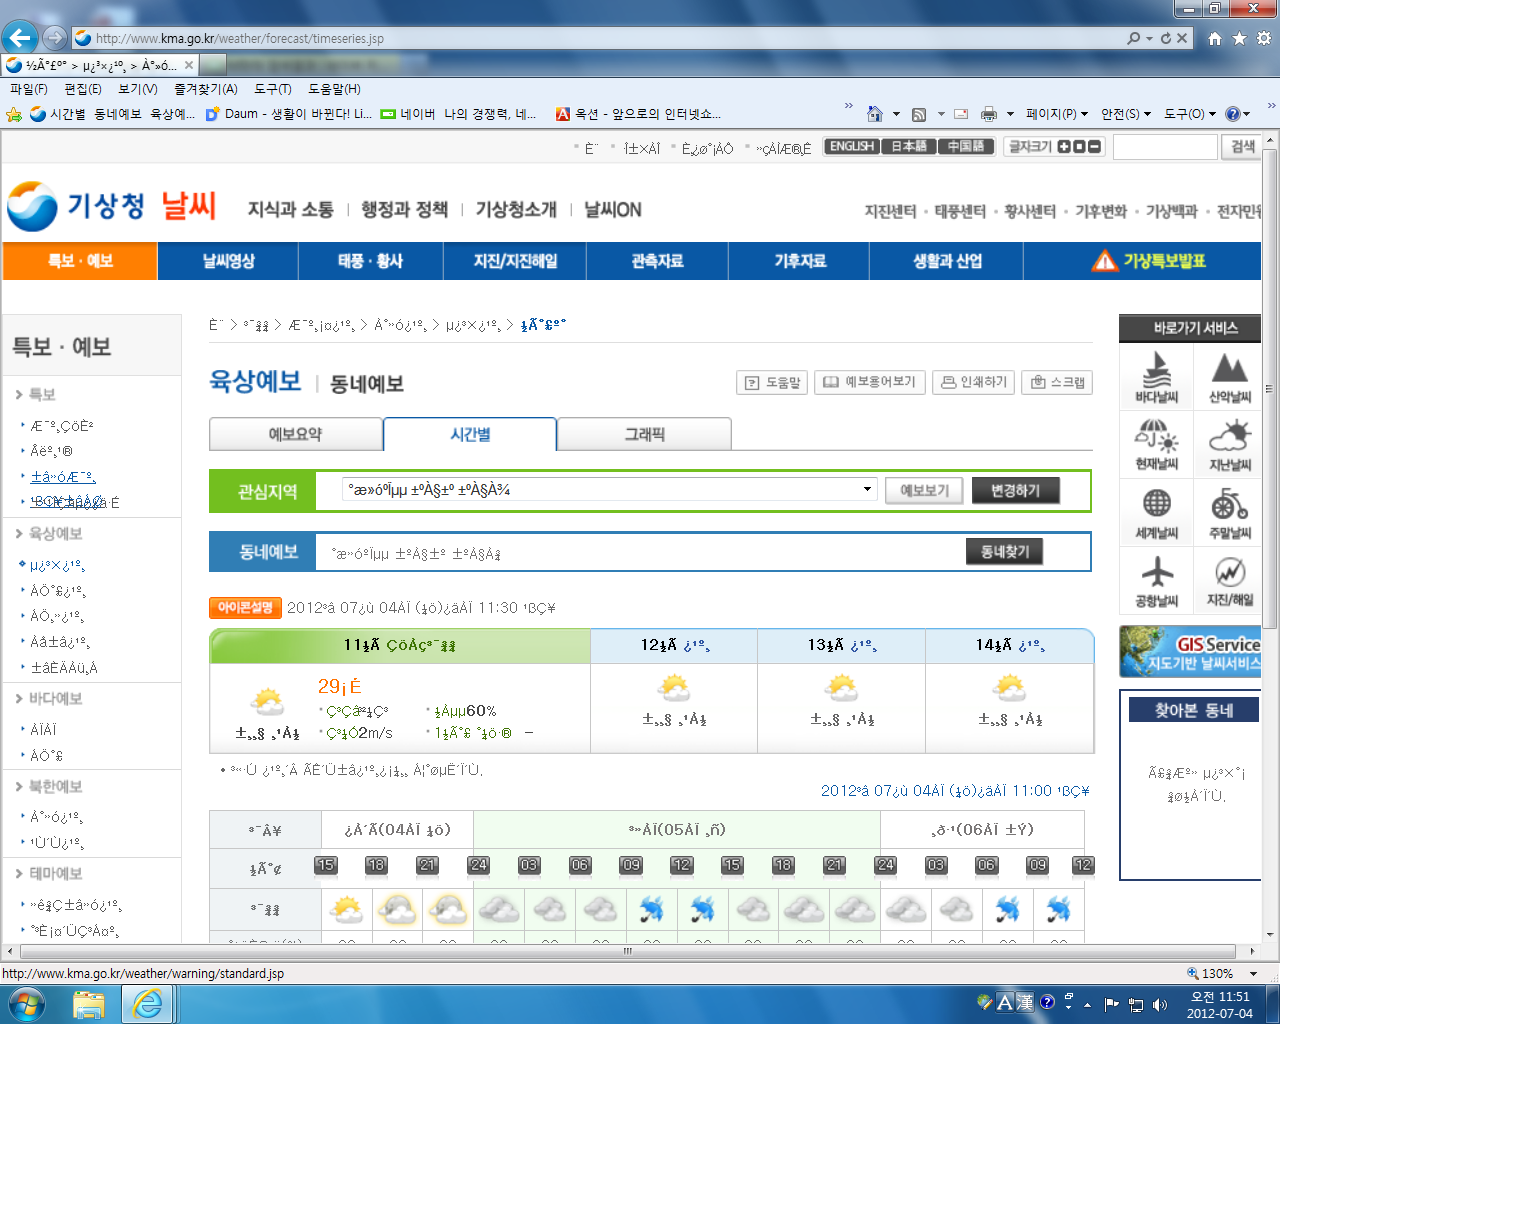
Task: Refresh the page with the reload icon
Action: (x=1165, y=38)
